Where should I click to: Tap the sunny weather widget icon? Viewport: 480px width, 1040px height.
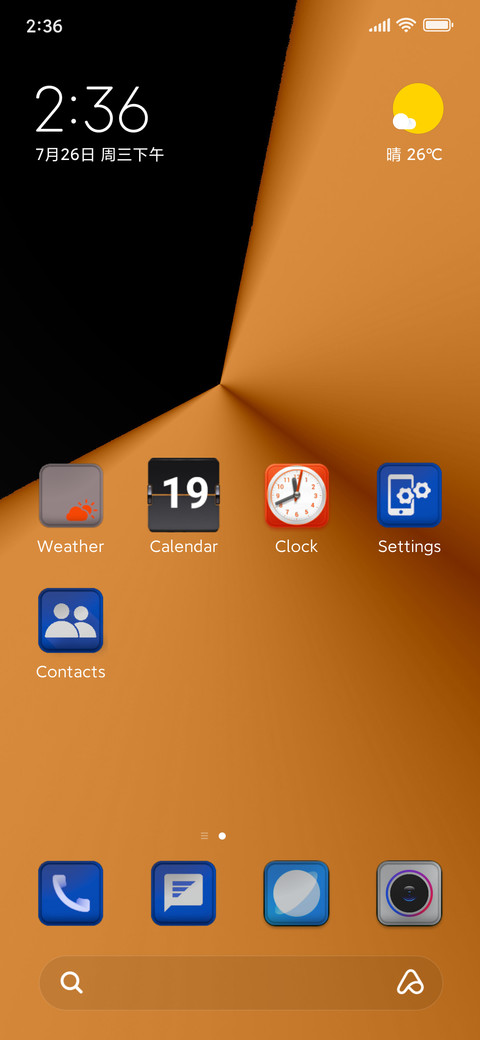[417, 108]
